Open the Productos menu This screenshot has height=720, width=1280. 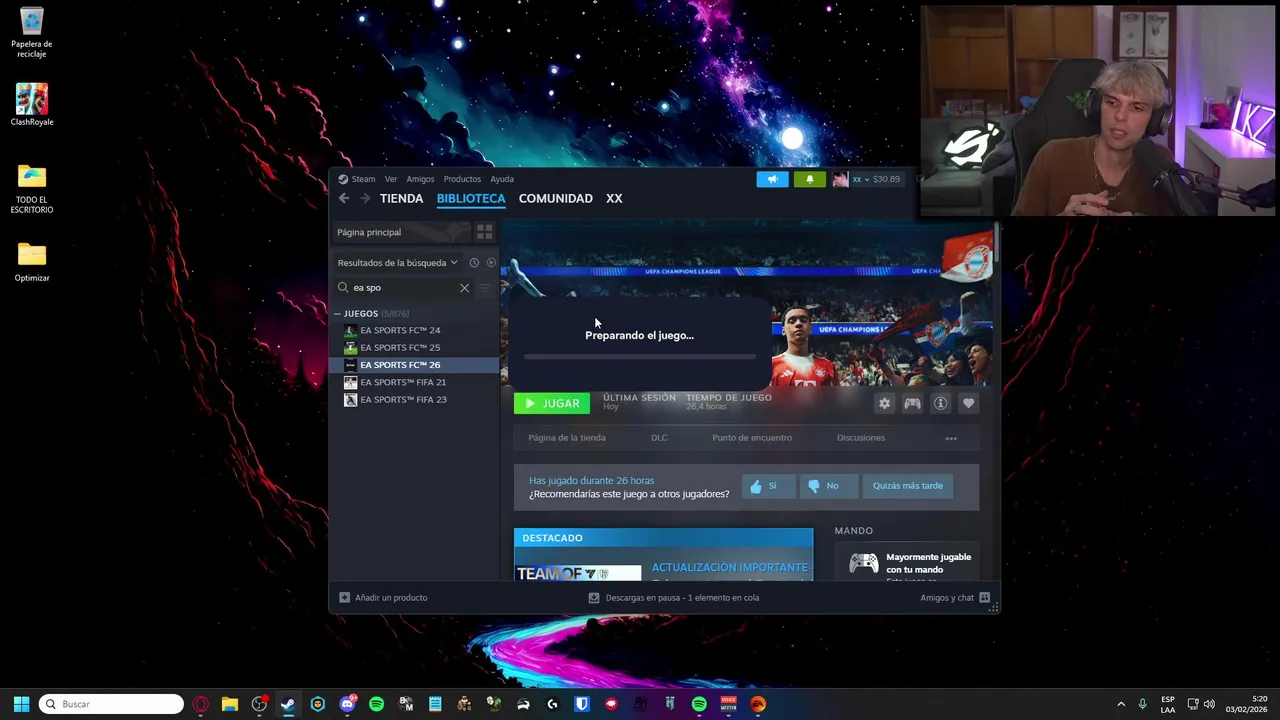click(462, 179)
